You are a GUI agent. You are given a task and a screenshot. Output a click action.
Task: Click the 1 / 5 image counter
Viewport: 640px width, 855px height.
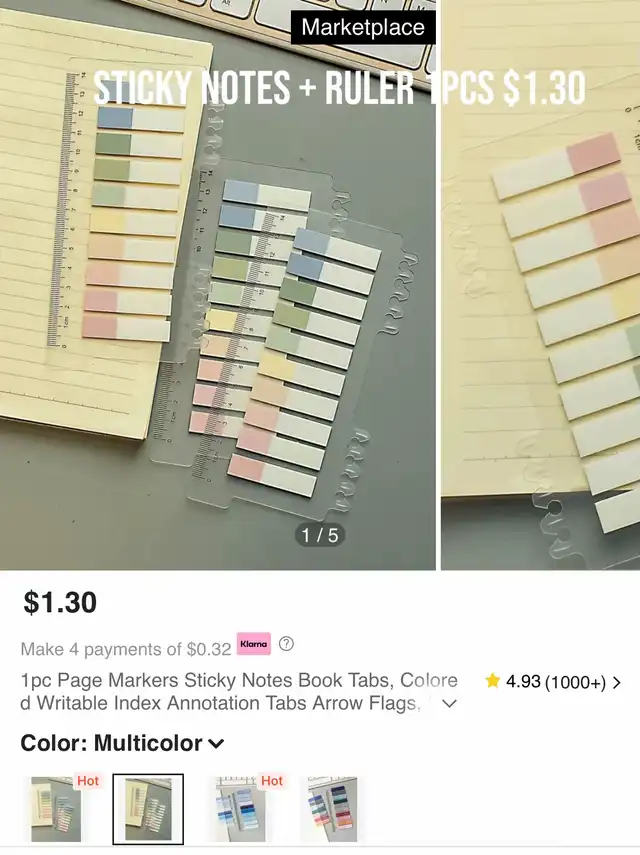pyautogui.click(x=320, y=535)
